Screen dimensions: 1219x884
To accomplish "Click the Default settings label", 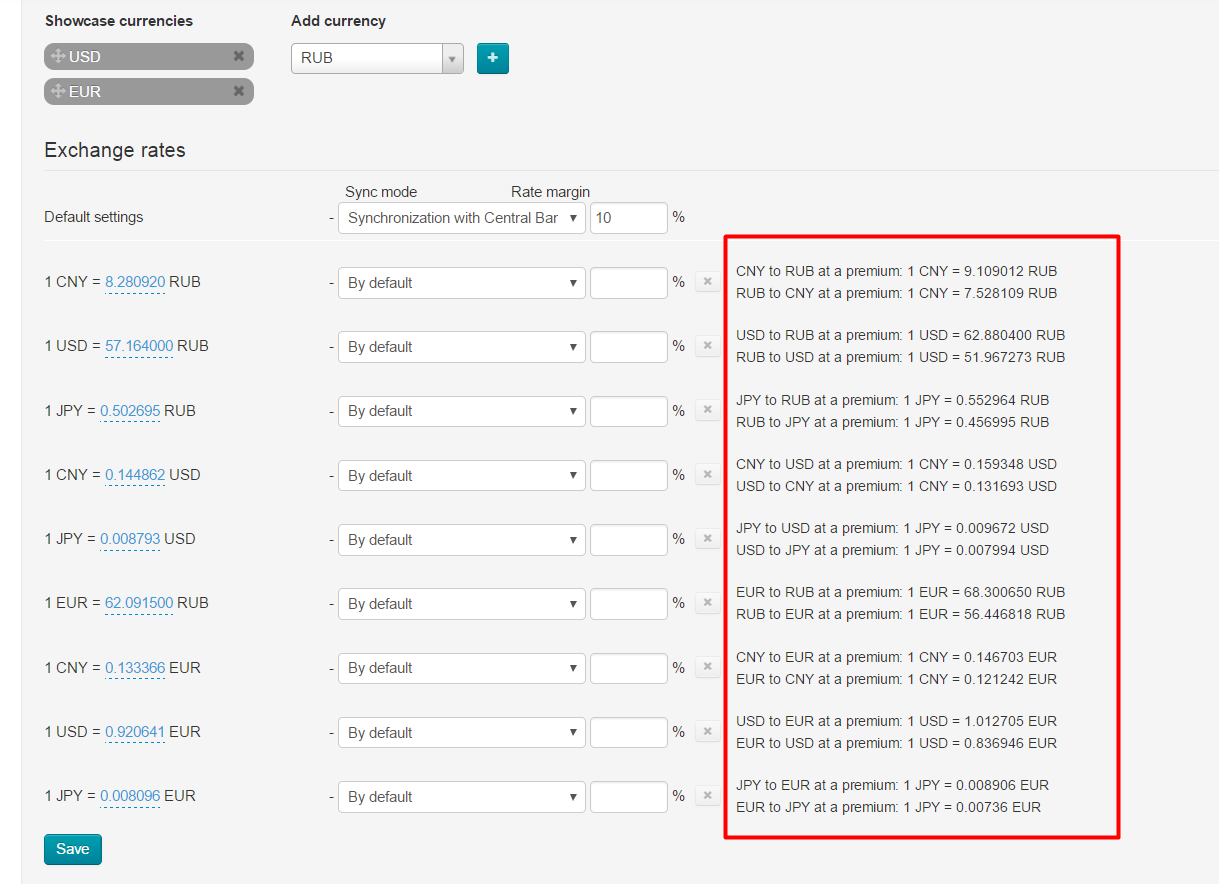I will pos(94,217).
